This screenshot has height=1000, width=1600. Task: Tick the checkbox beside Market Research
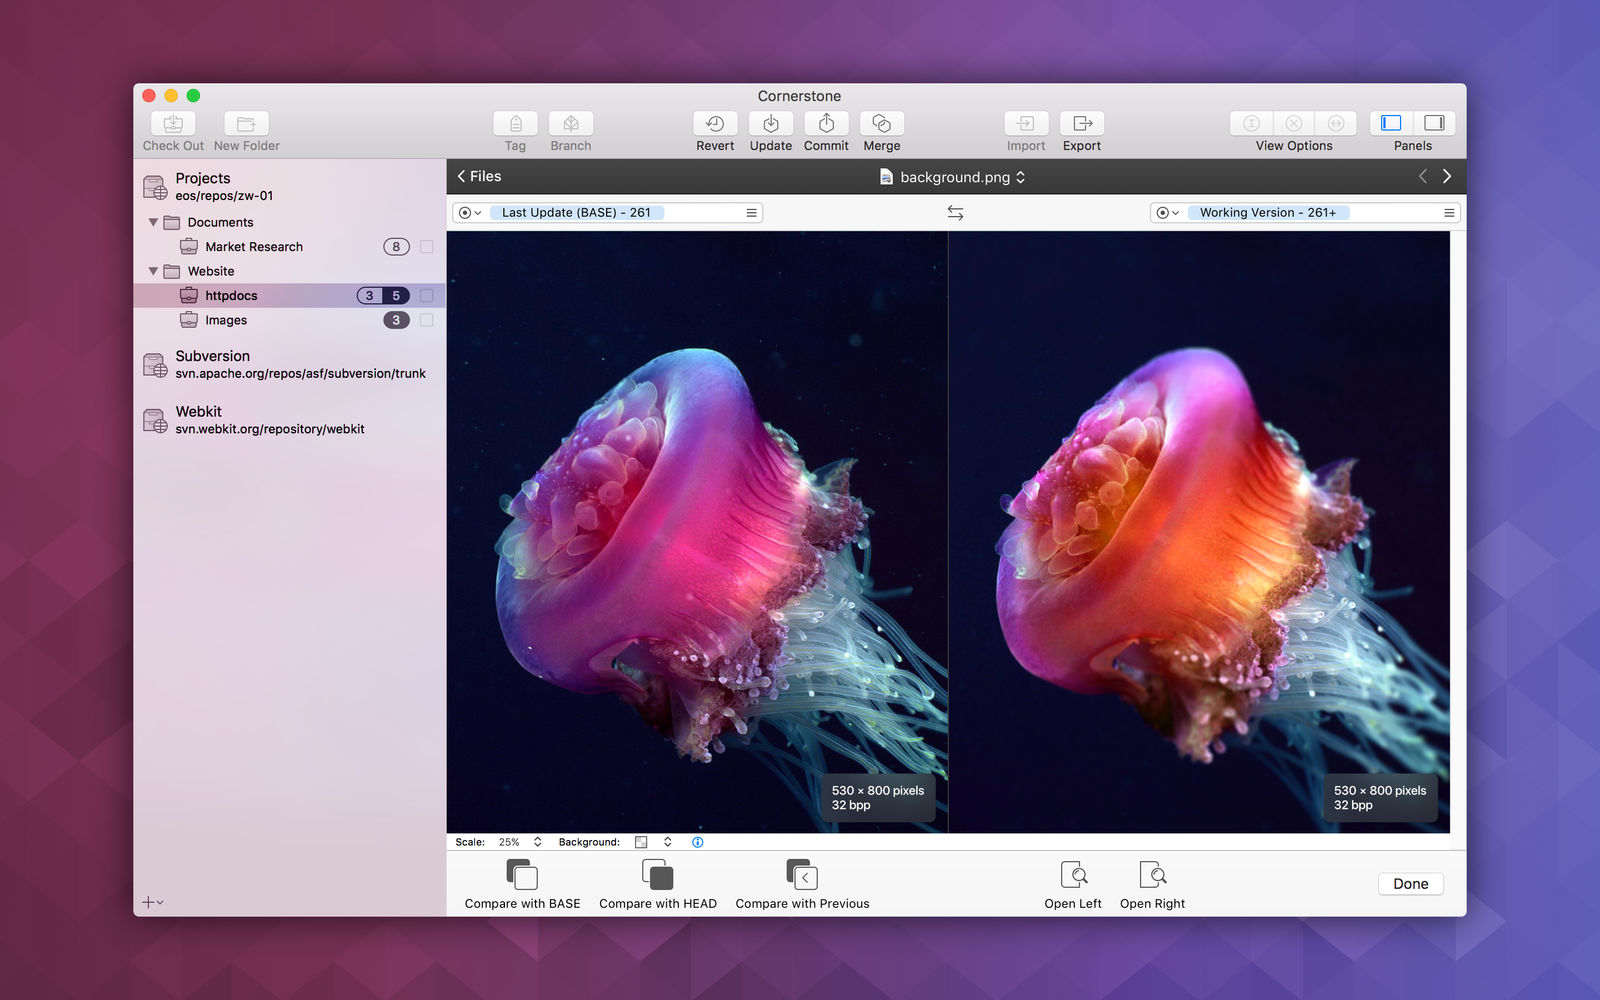427,247
